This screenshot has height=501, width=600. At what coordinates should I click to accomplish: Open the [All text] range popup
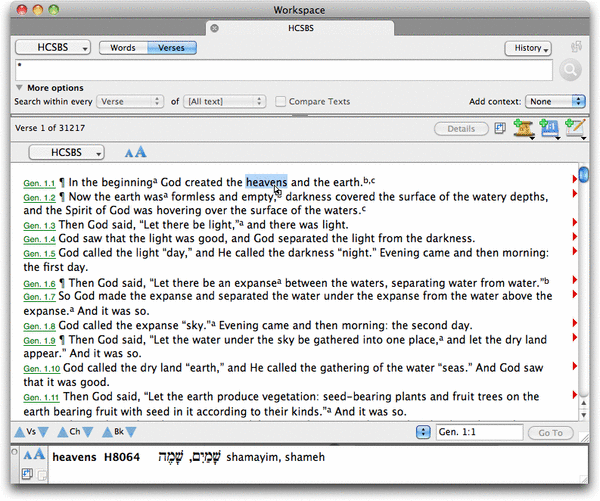point(225,101)
